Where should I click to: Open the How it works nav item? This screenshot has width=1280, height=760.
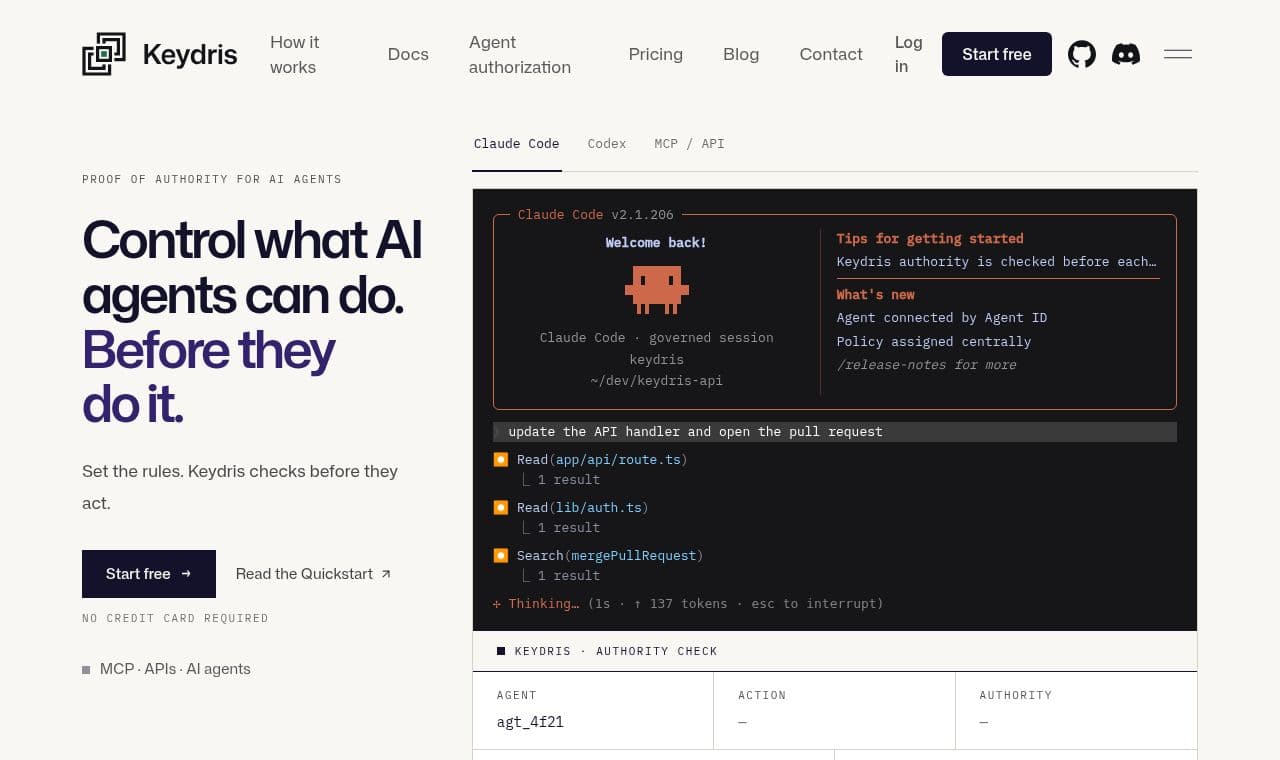(x=295, y=54)
